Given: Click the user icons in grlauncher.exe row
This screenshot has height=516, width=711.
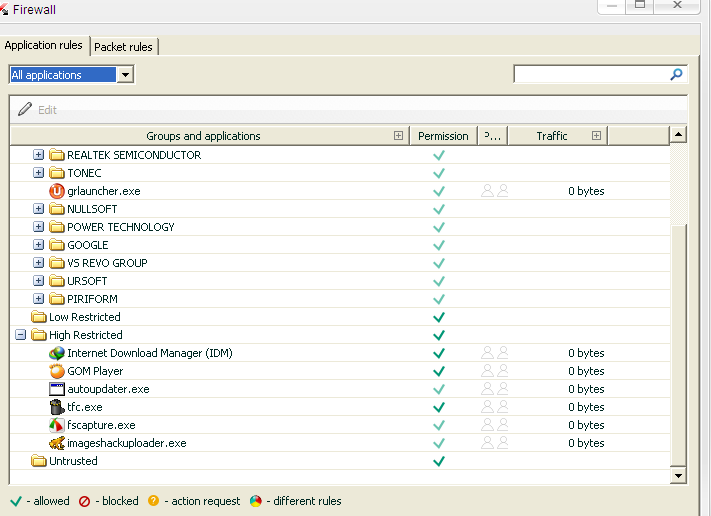Looking at the screenshot, I should click(495, 191).
